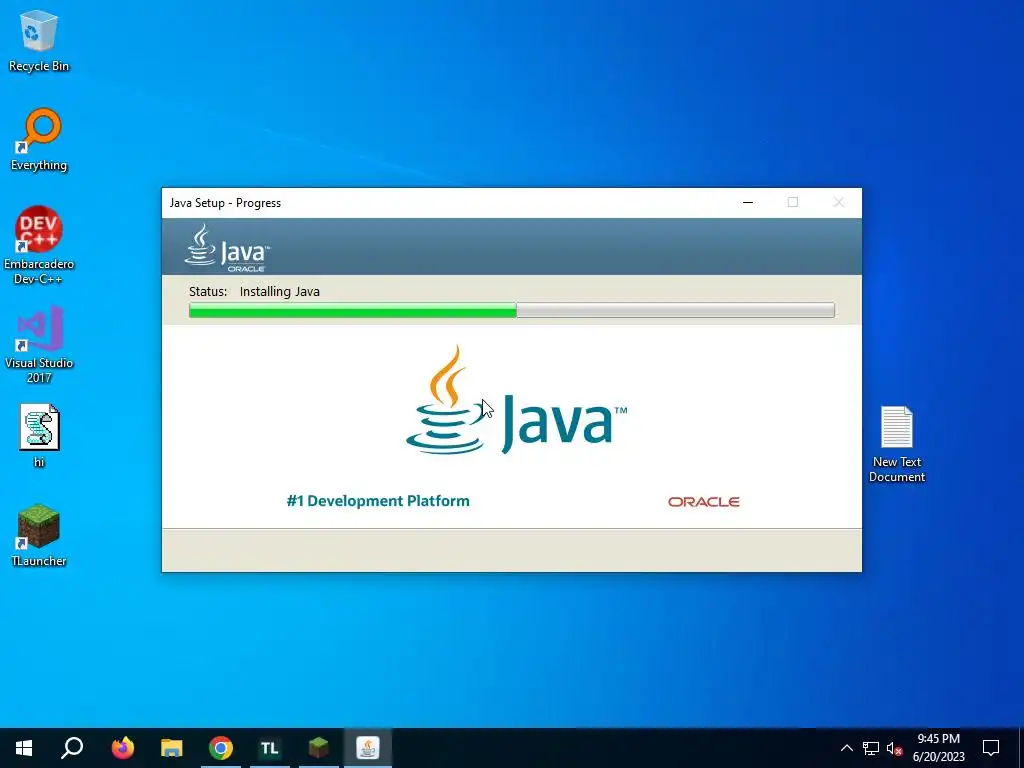Show hidden system tray icons
1024x768 pixels.
[846, 748]
